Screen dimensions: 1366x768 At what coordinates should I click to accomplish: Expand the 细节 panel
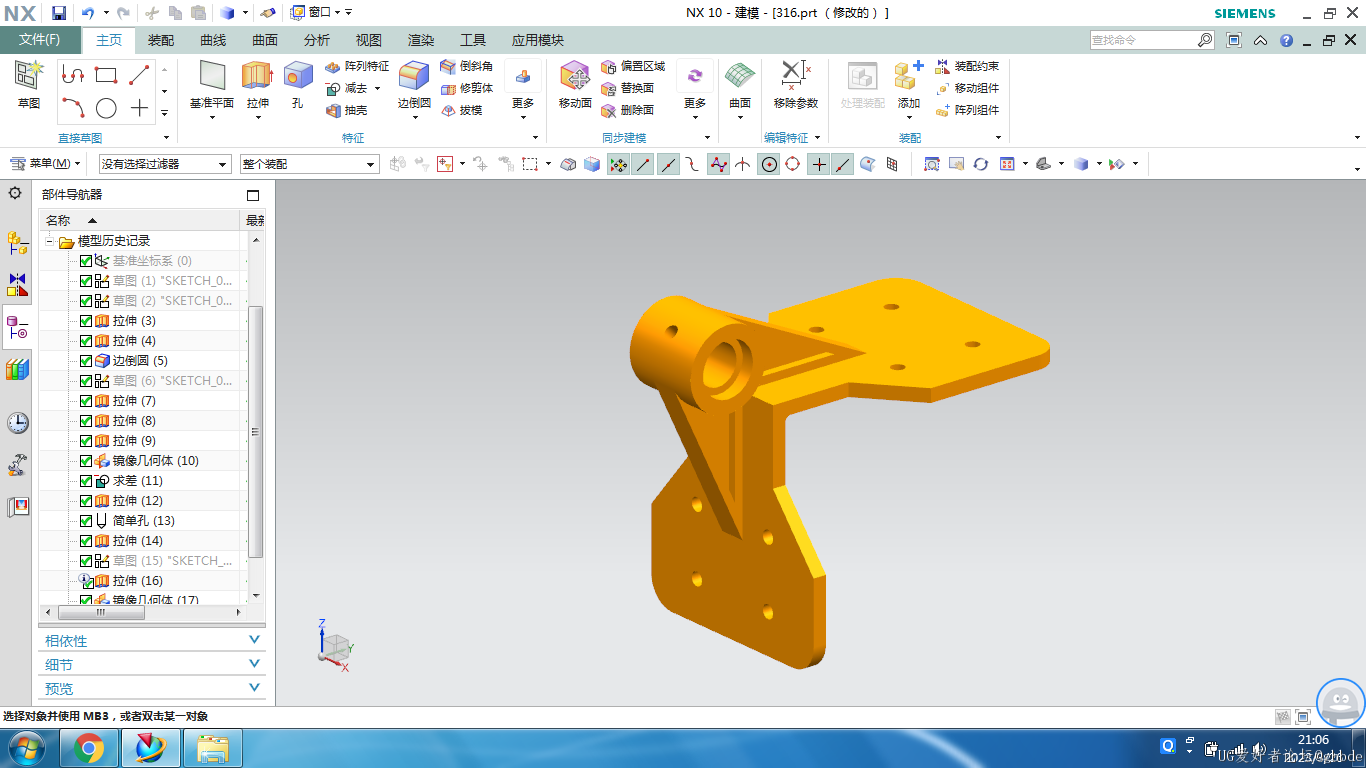152,664
